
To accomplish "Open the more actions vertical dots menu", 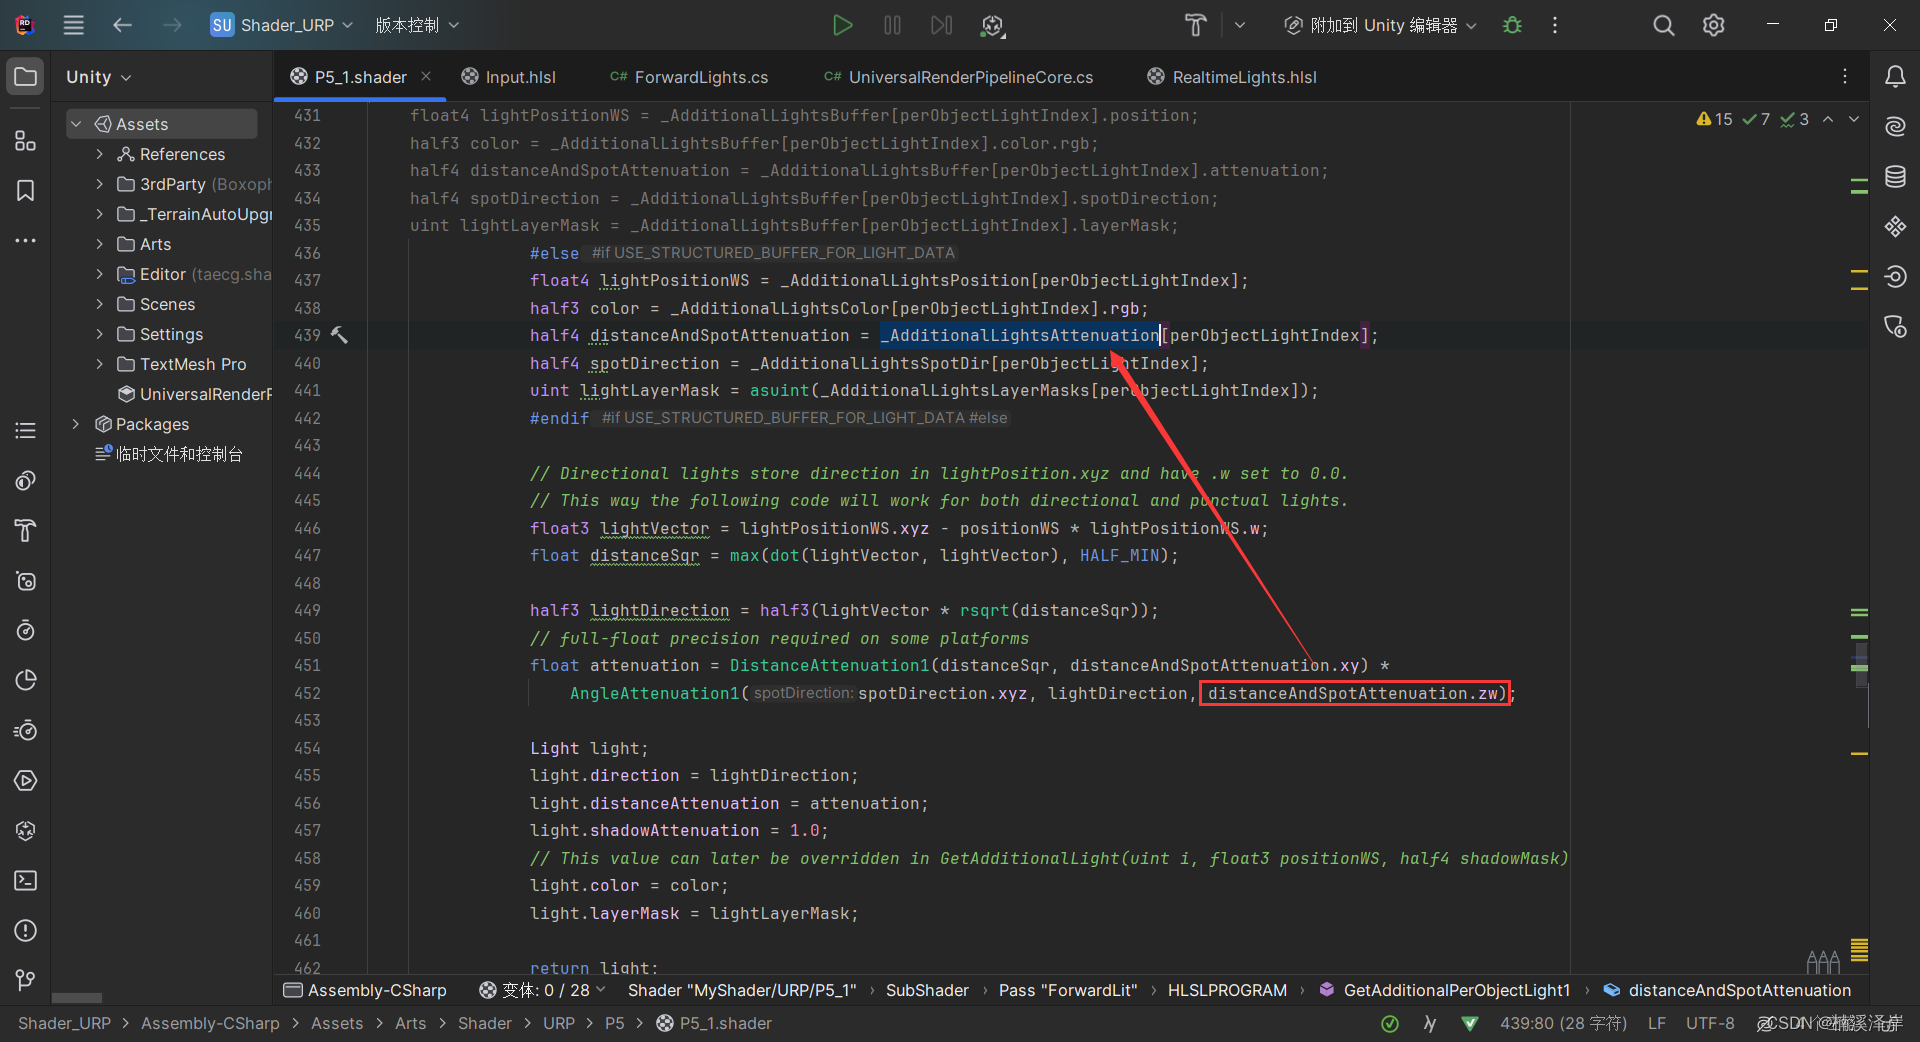I will pyautogui.click(x=1554, y=25).
